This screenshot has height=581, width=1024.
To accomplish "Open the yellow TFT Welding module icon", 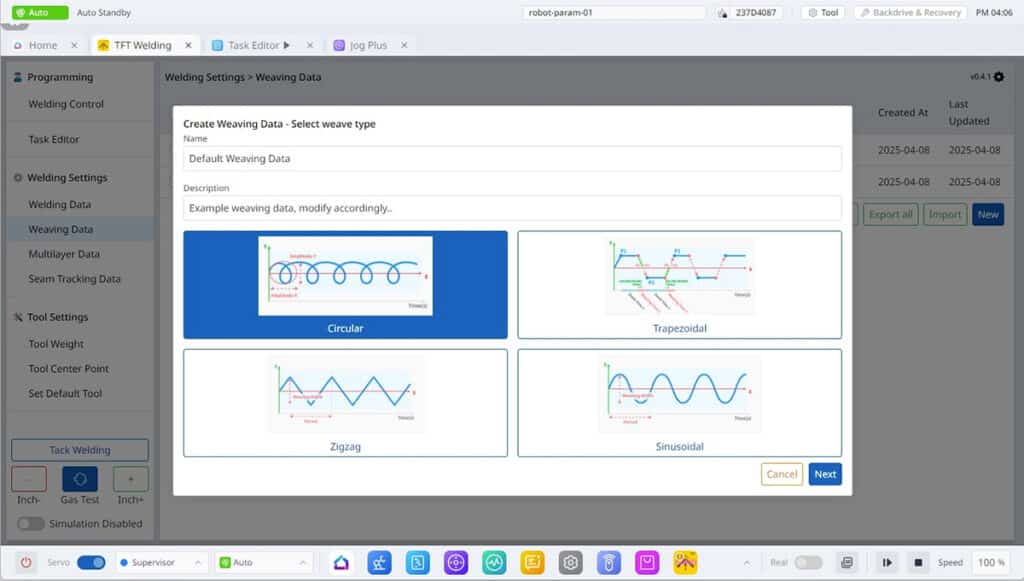I will [685, 562].
